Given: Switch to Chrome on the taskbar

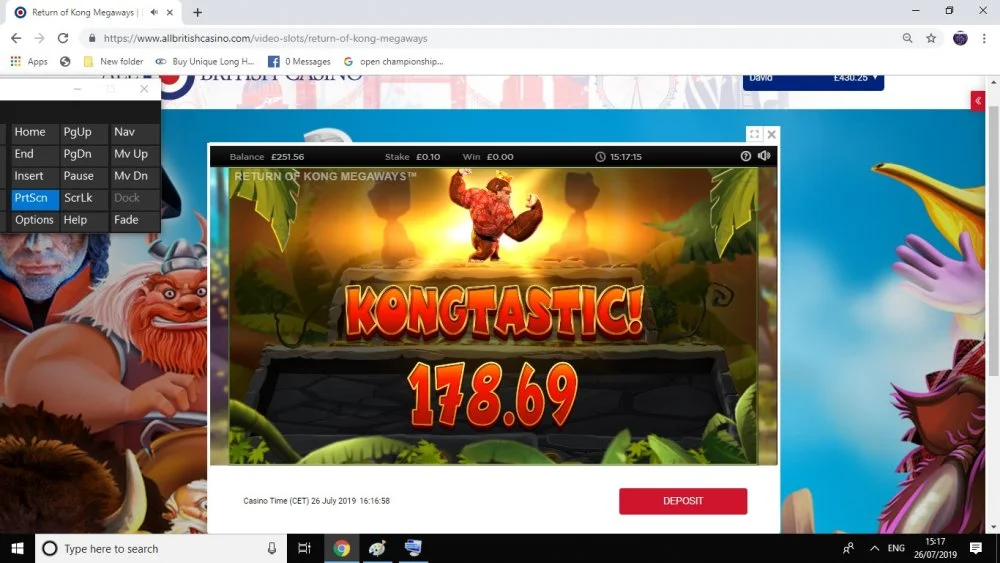Looking at the screenshot, I should (x=341, y=548).
